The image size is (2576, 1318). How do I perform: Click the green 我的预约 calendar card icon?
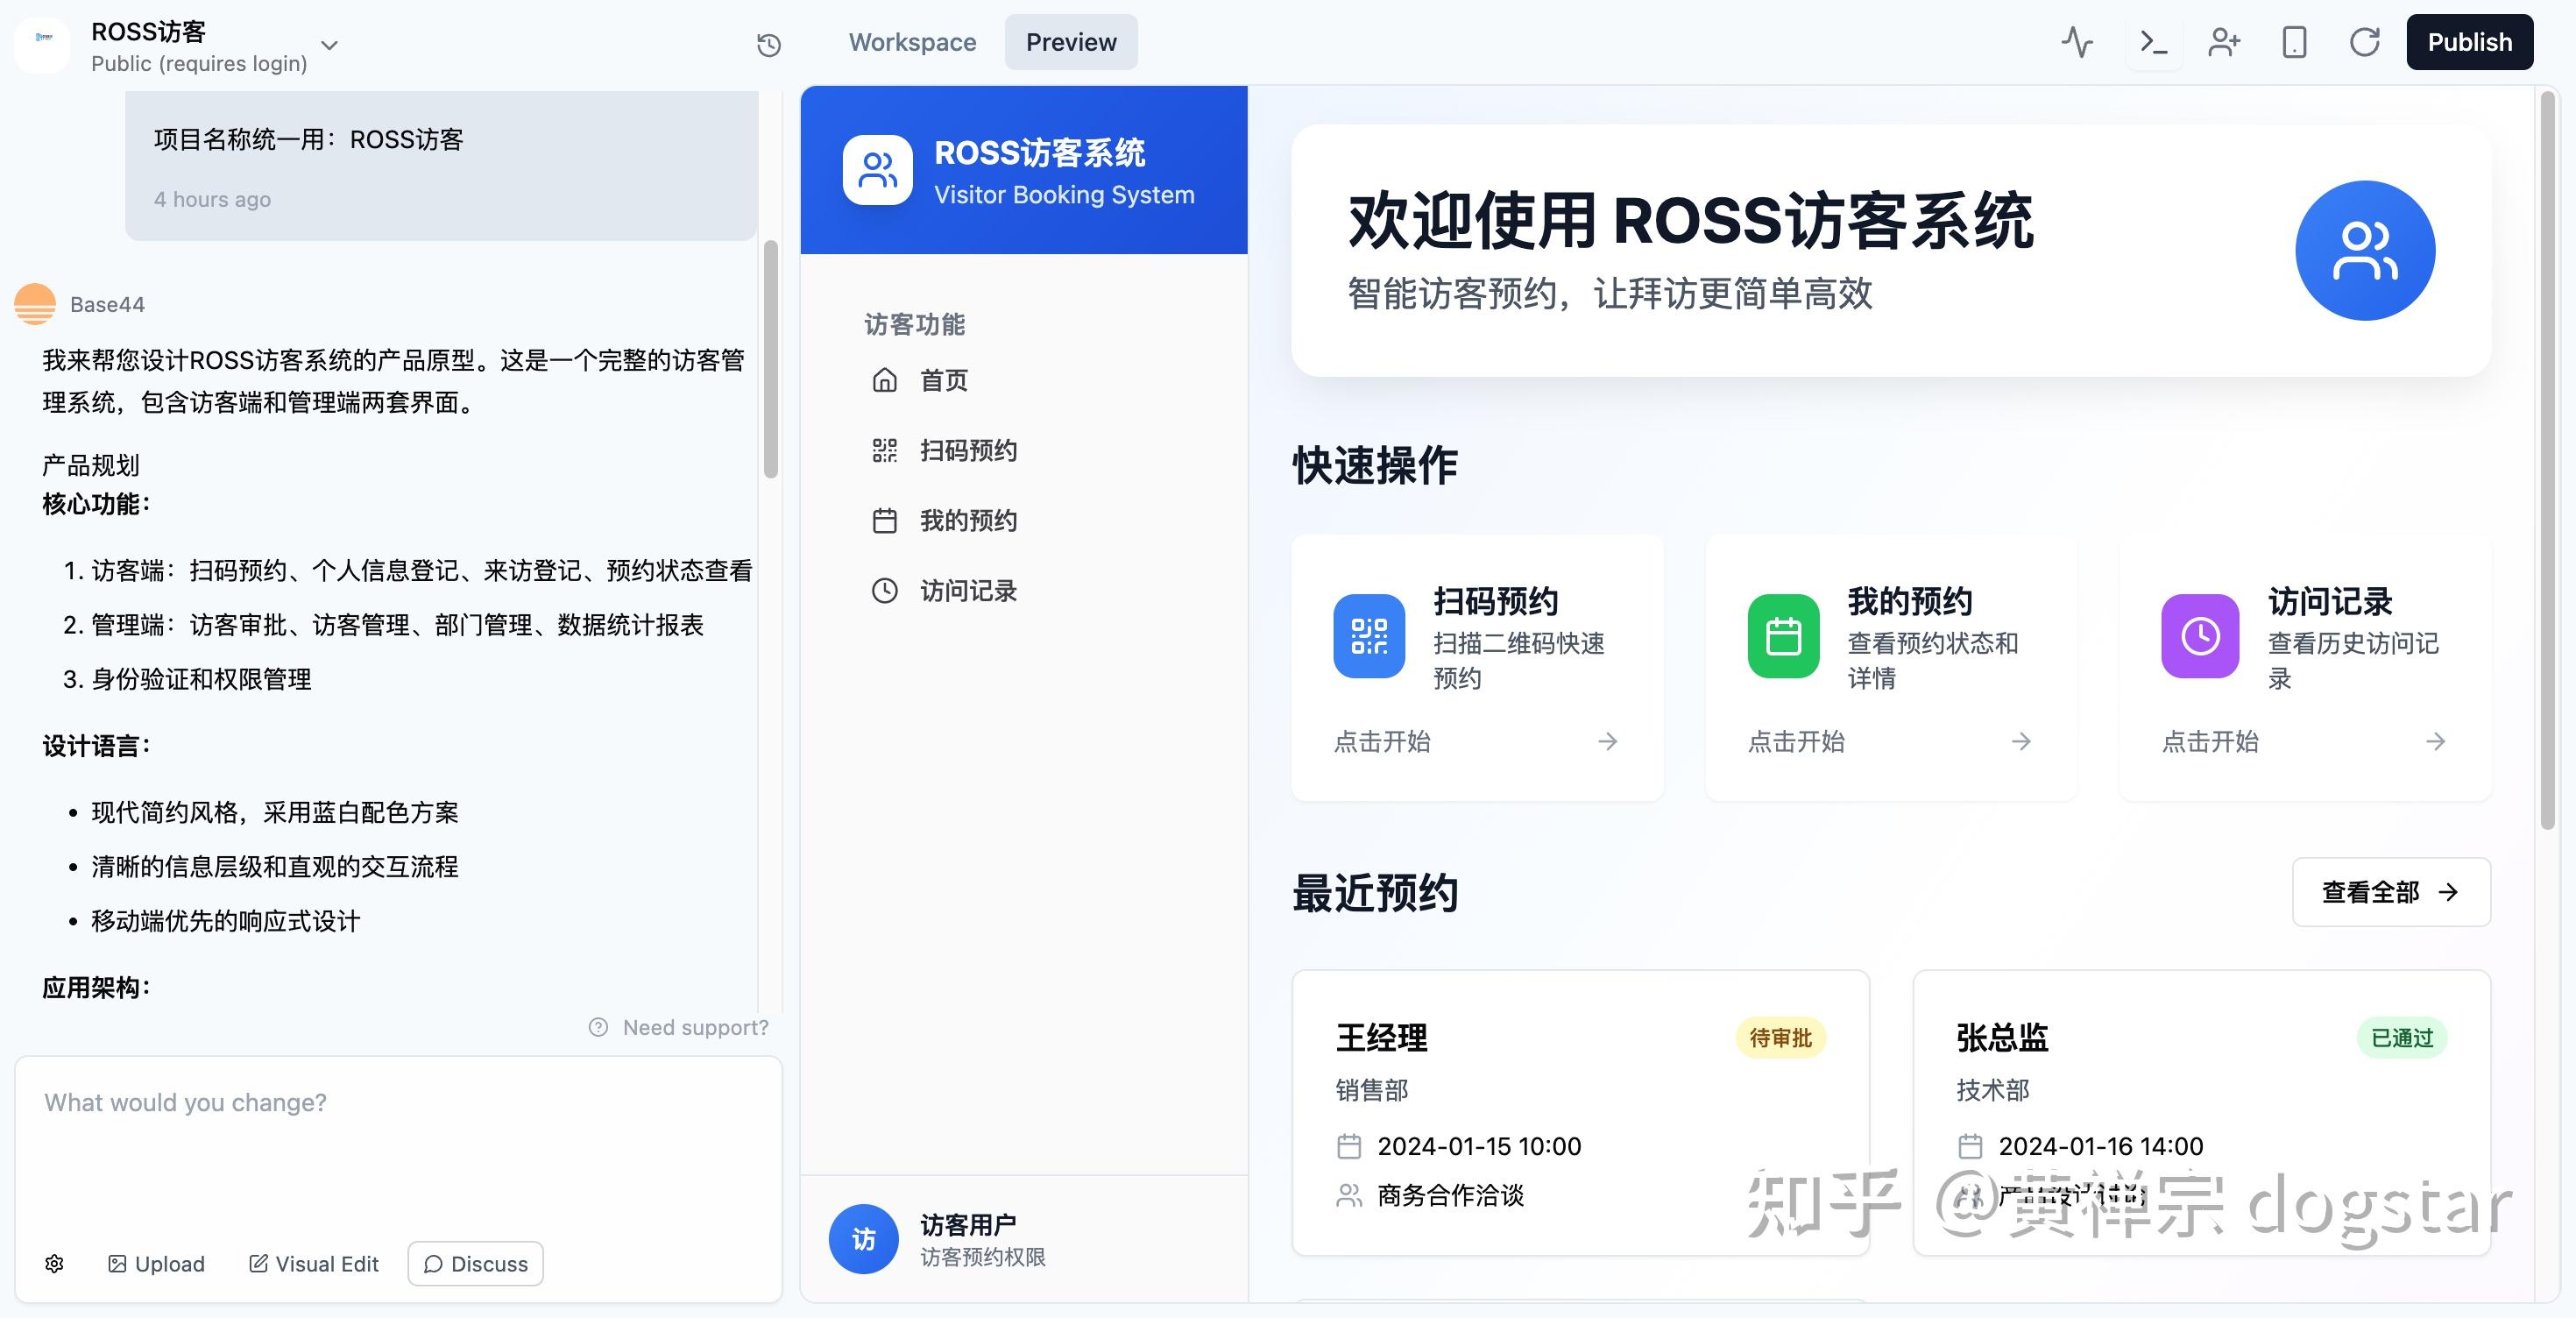[x=1783, y=636]
